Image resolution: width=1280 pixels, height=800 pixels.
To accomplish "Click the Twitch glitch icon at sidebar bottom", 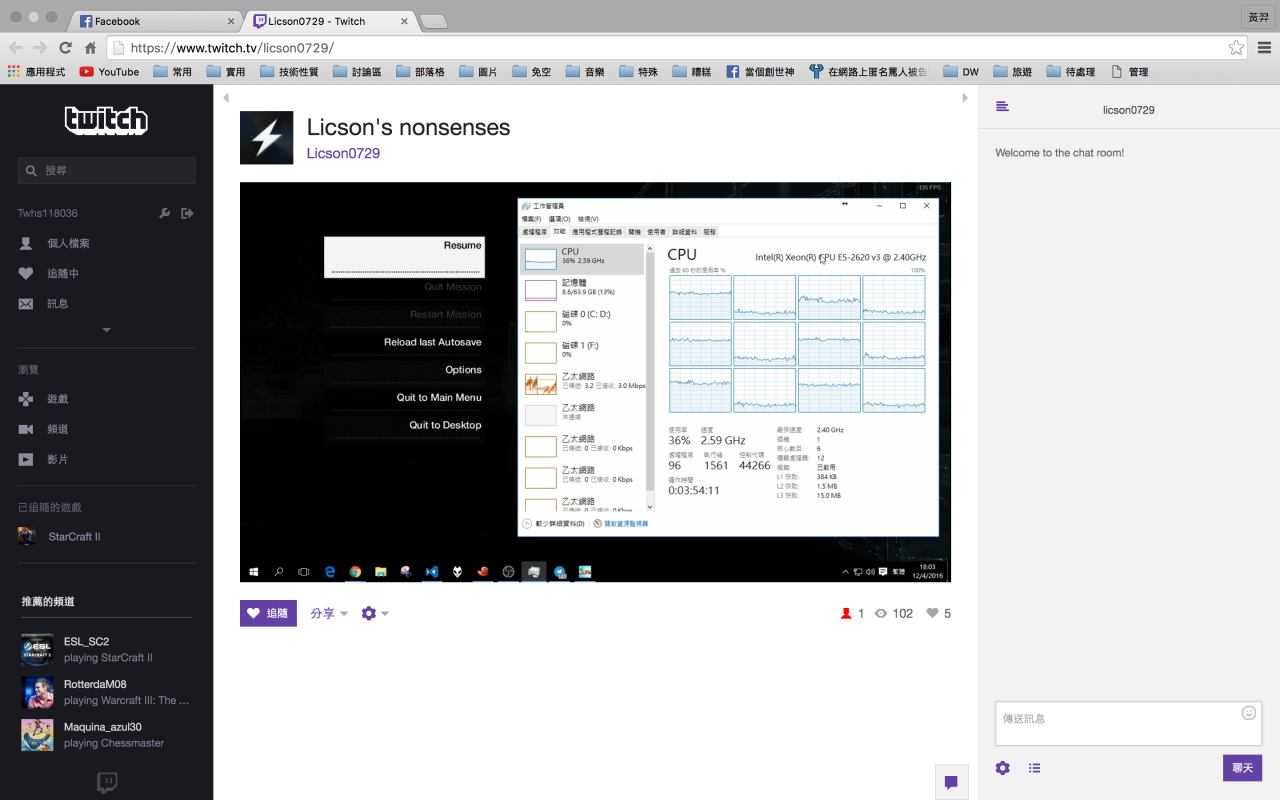I will pyautogui.click(x=107, y=782).
